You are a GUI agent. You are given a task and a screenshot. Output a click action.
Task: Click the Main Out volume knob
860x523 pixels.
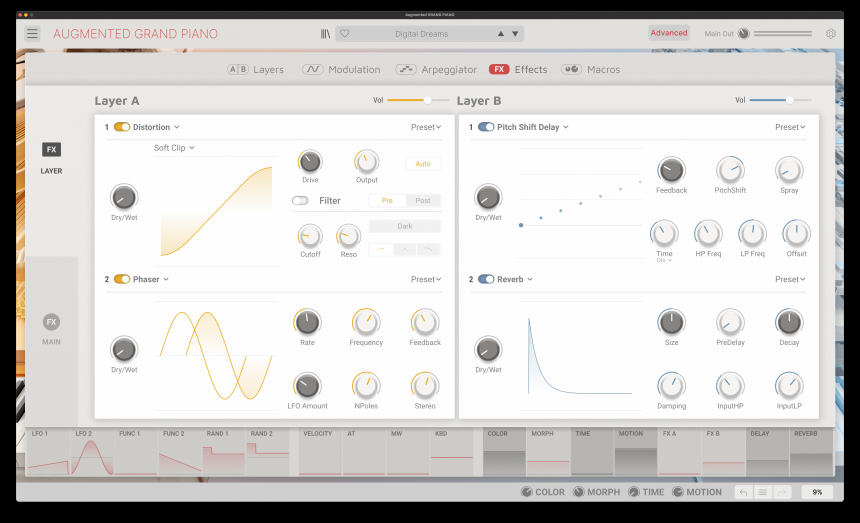[744, 33]
